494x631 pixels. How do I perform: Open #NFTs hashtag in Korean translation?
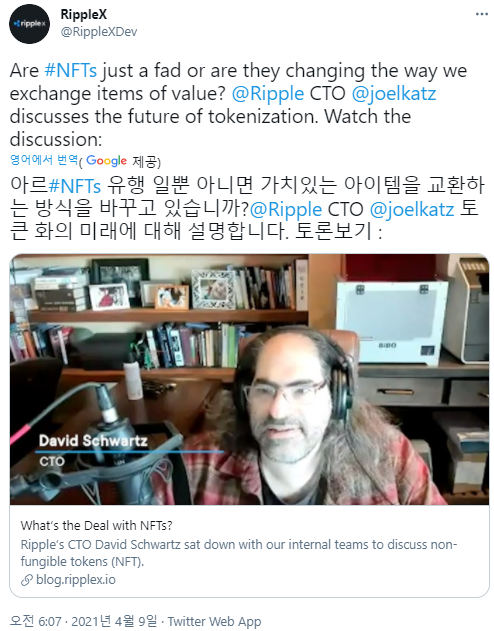74,186
